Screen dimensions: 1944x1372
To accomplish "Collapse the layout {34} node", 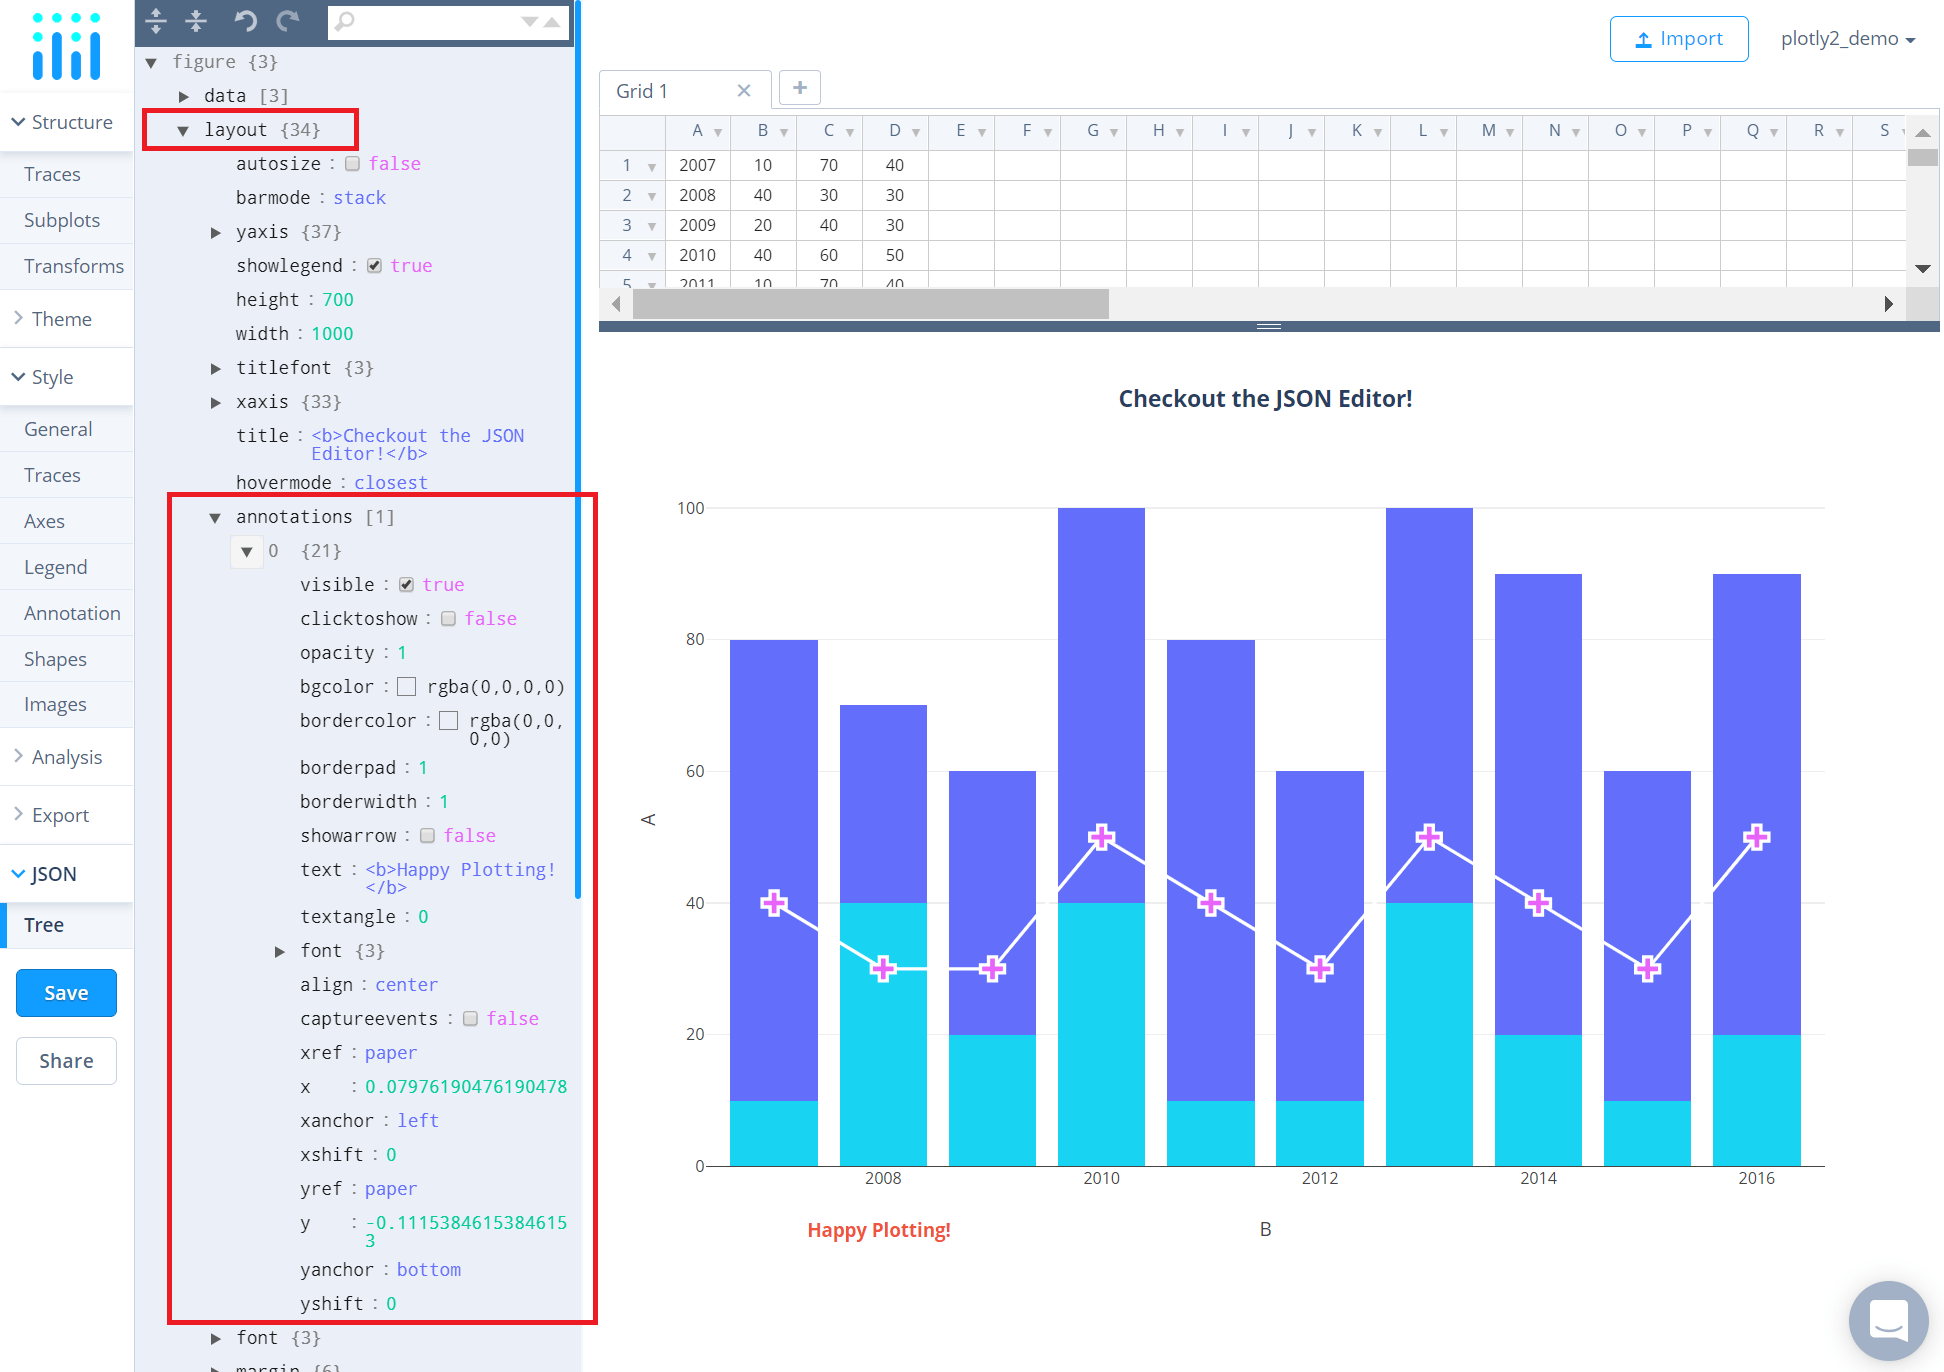I will coord(183,129).
